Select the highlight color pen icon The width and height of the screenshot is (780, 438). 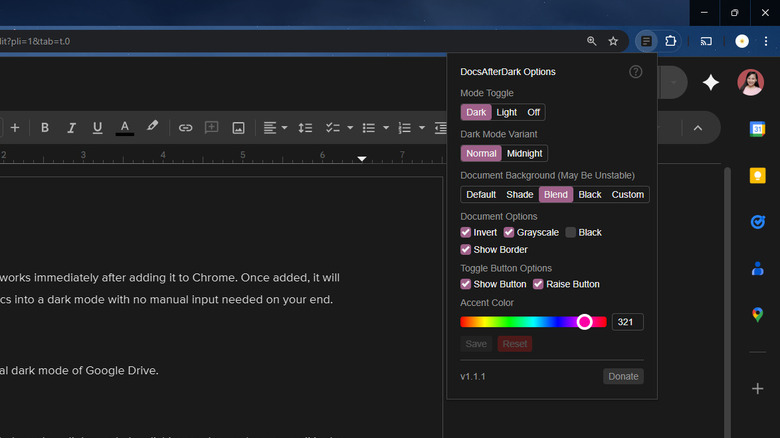[x=152, y=128]
